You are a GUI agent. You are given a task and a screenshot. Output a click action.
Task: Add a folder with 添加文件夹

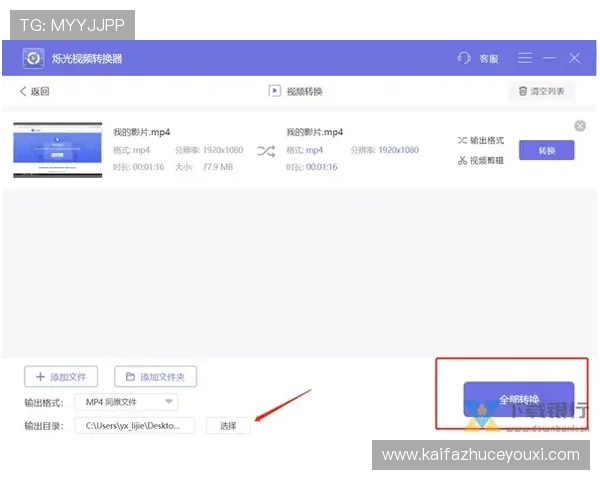(155, 377)
